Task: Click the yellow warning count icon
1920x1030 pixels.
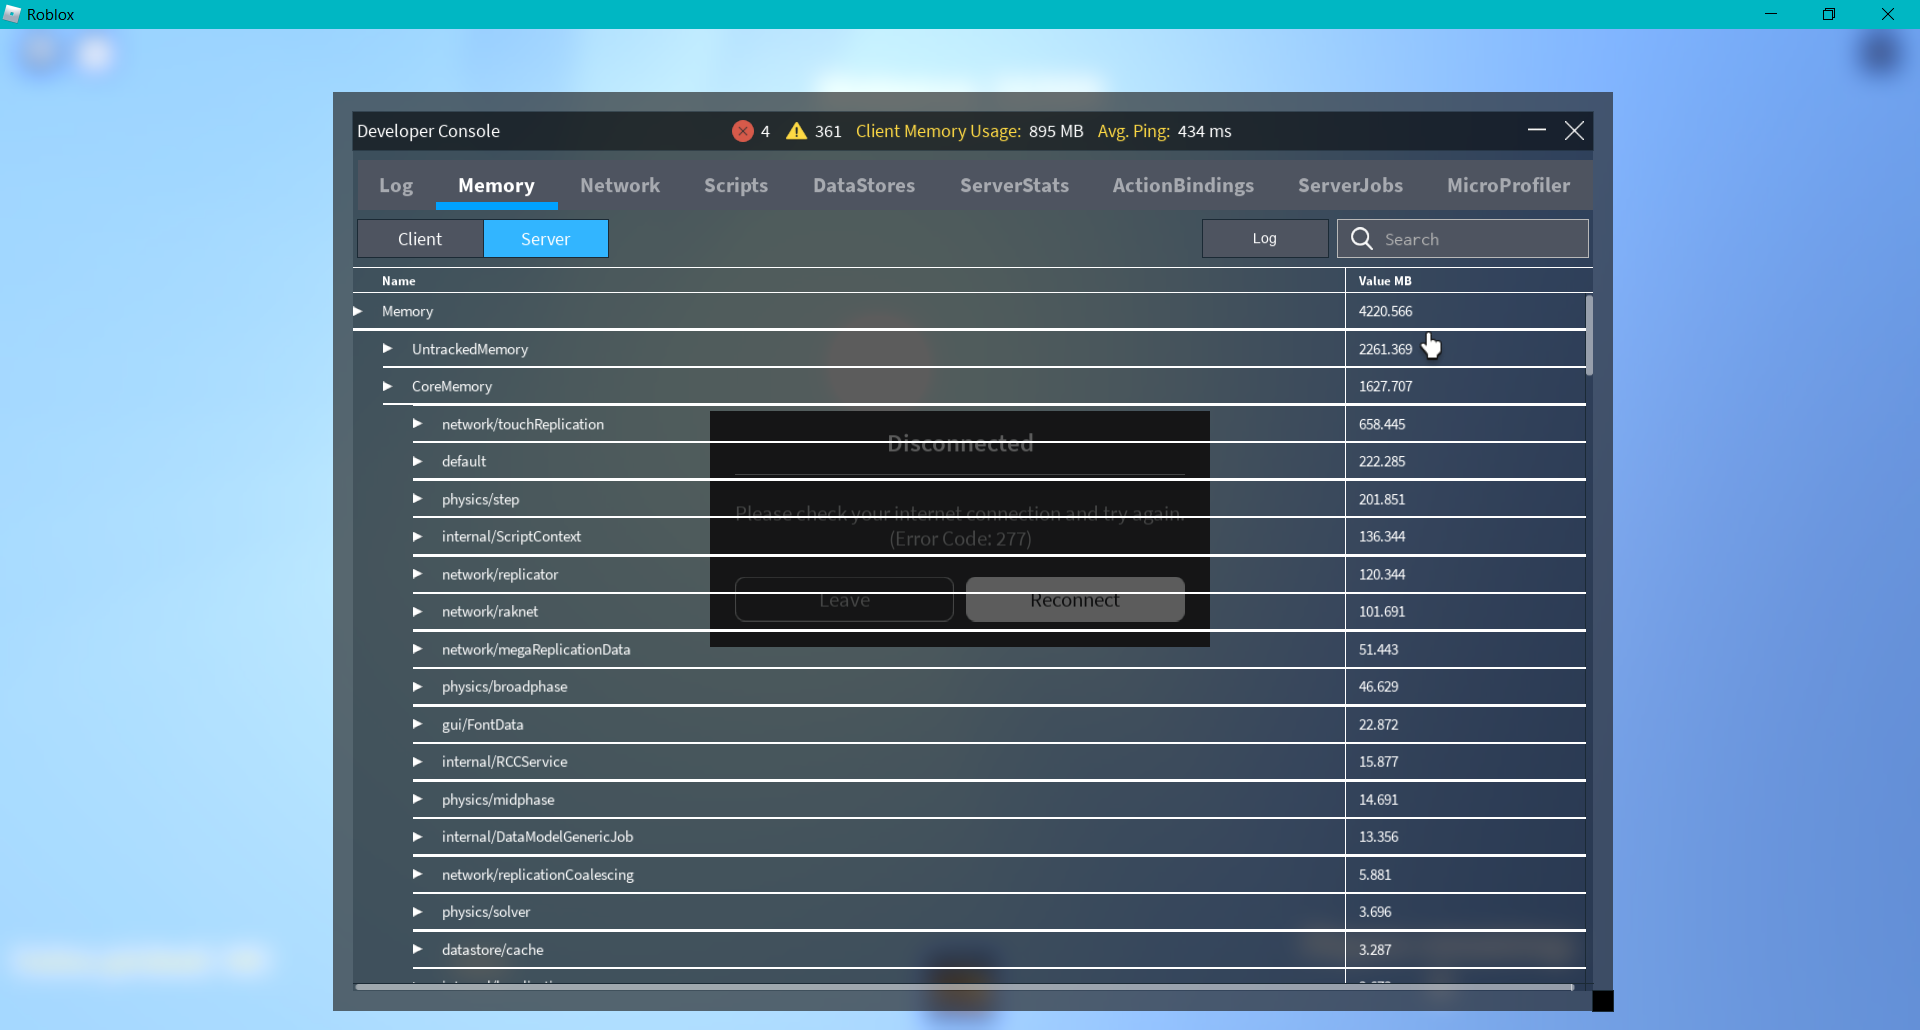Action: pos(796,131)
